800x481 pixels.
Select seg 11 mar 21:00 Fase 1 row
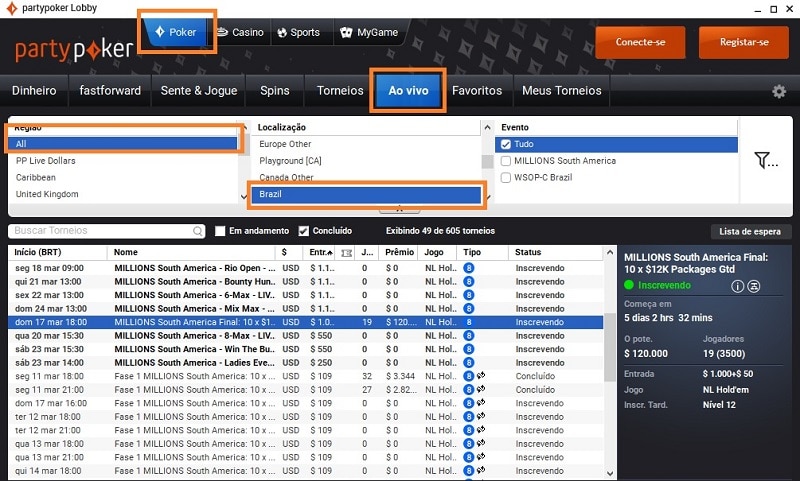pyautogui.click(x=306, y=390)
